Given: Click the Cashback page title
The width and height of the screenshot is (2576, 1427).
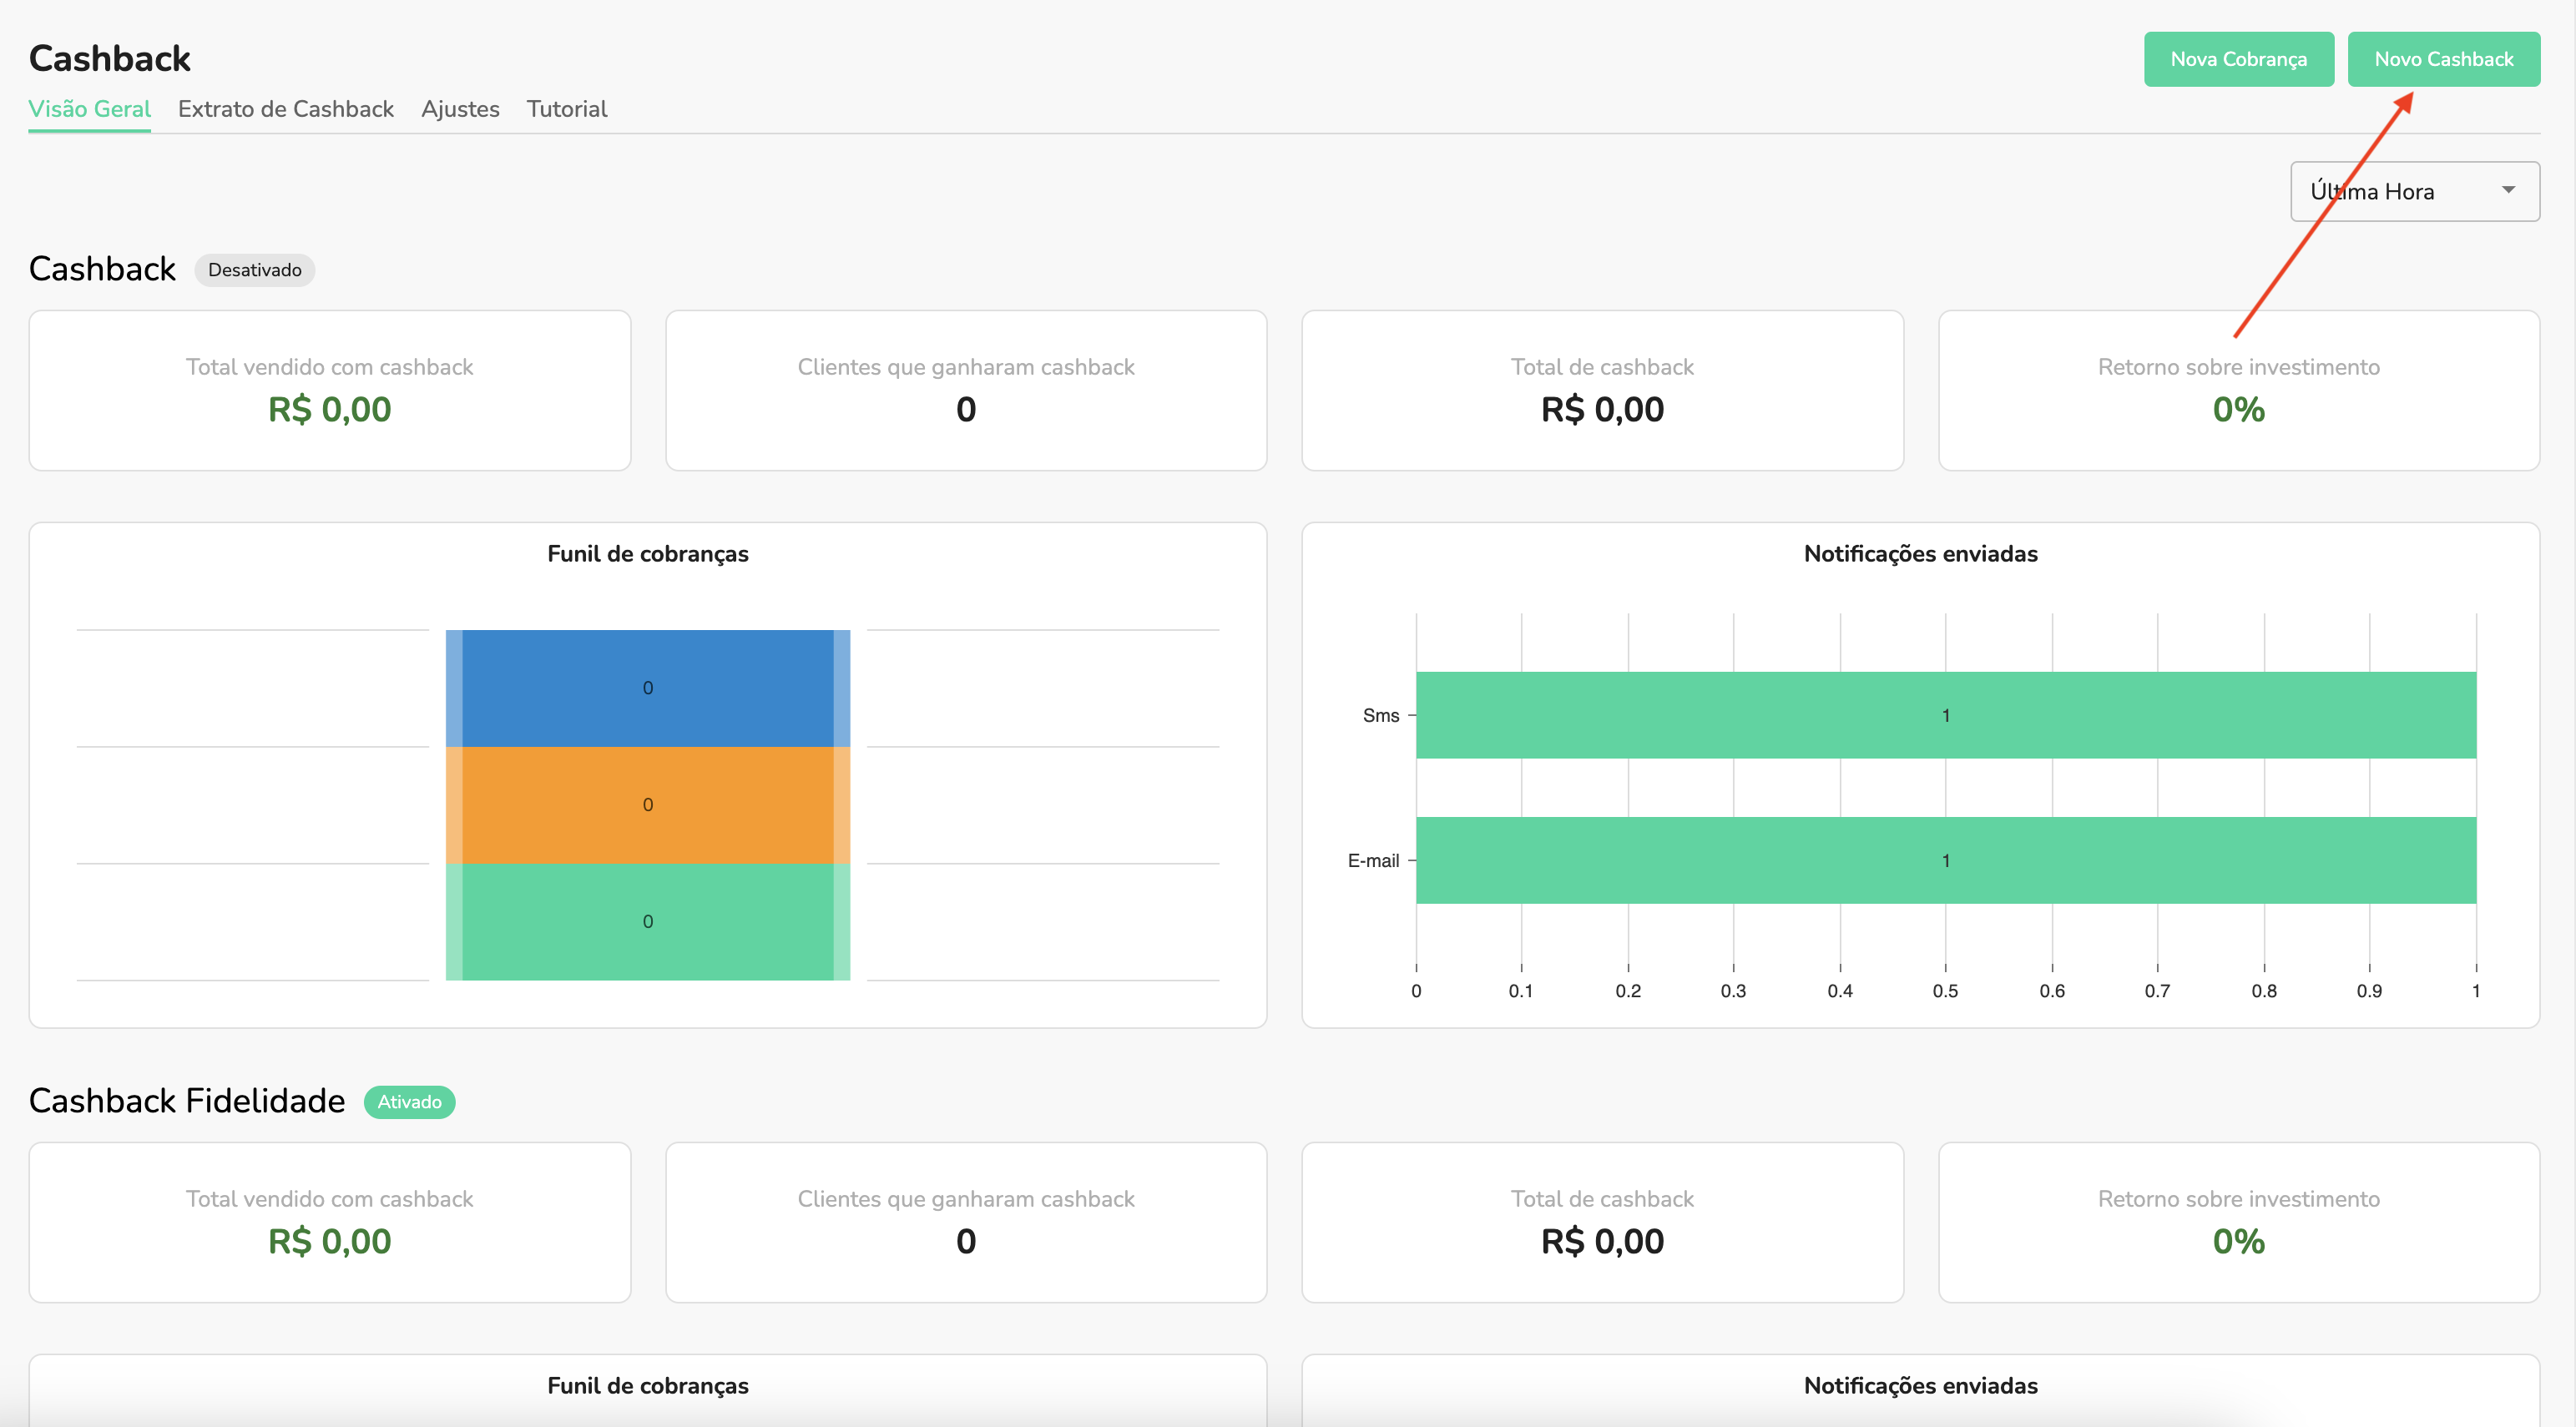Looking at the screenshot, I should tap(109, 58).
